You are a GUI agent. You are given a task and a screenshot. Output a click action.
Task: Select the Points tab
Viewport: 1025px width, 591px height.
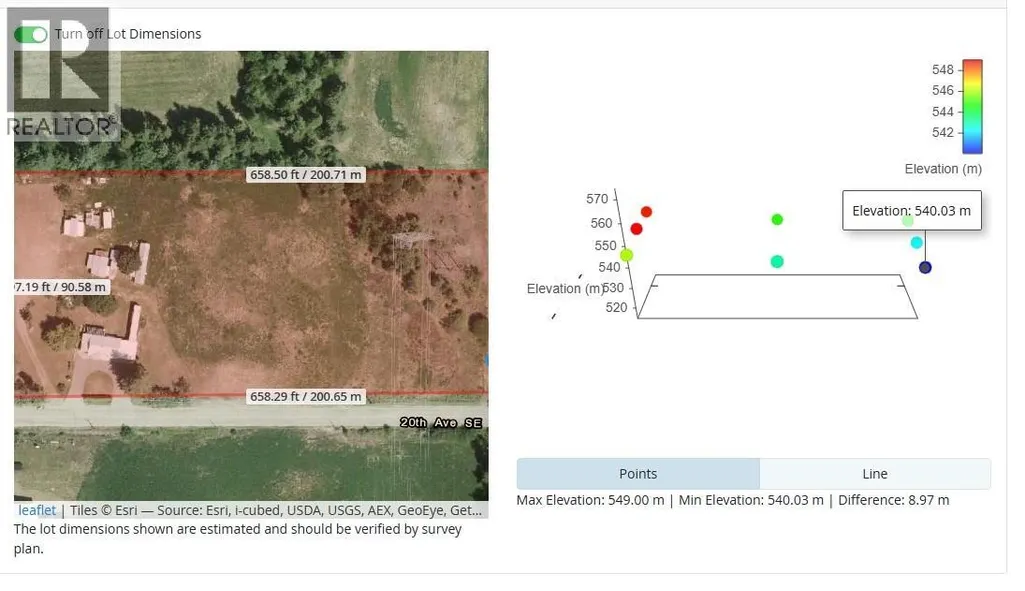click(x=638, y=474)
